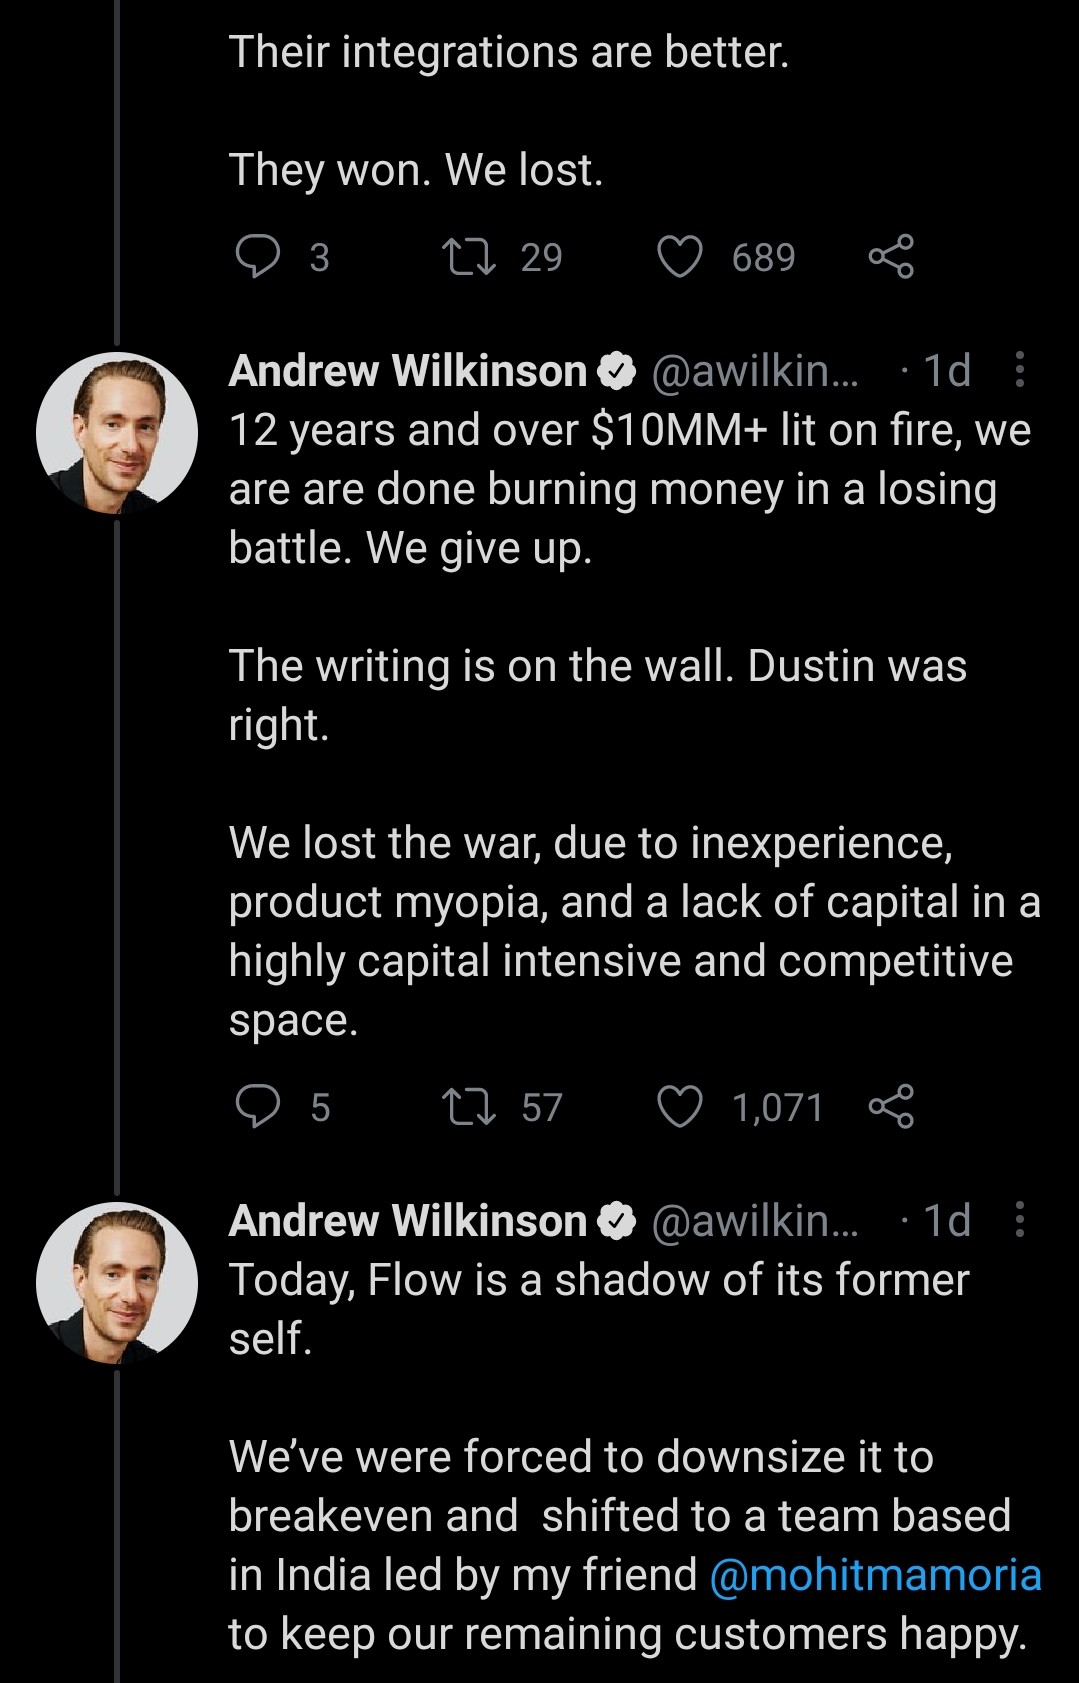Open Andrew Wilkinson's name on "12 years" tweet
1079x1683 pixels.
pyautogui.click(x=408, y=371)
